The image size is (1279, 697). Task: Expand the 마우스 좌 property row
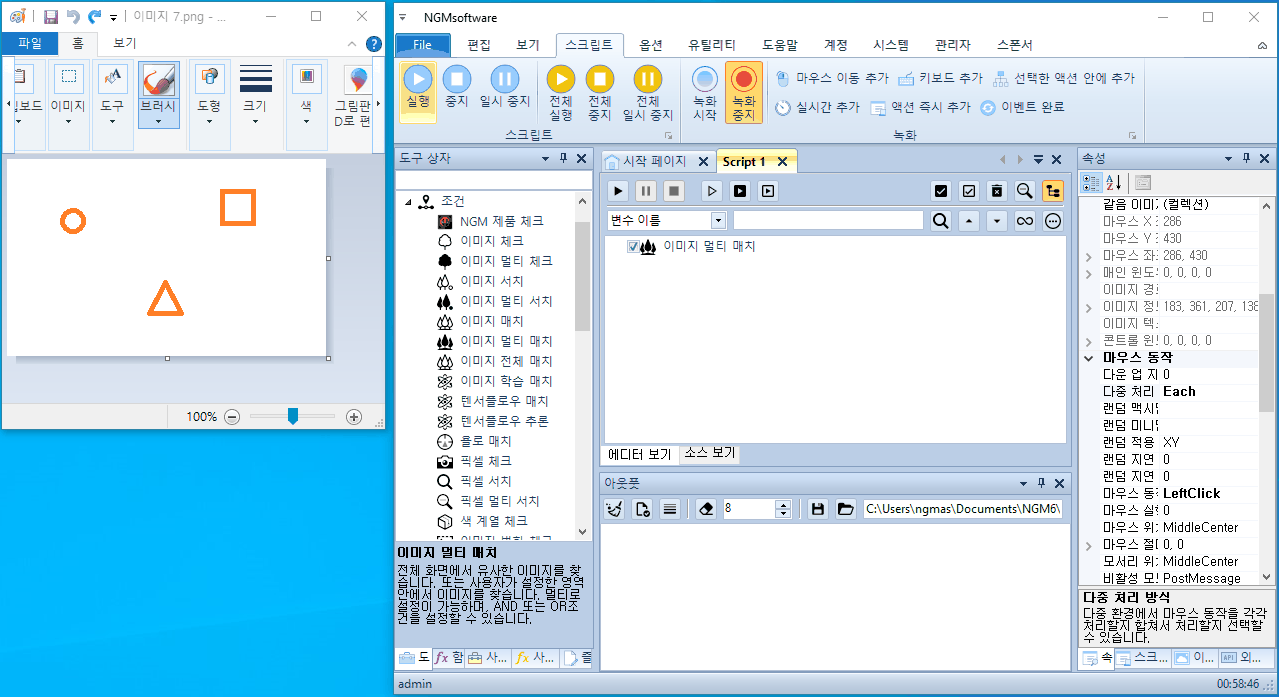(x=1089, y=256)
